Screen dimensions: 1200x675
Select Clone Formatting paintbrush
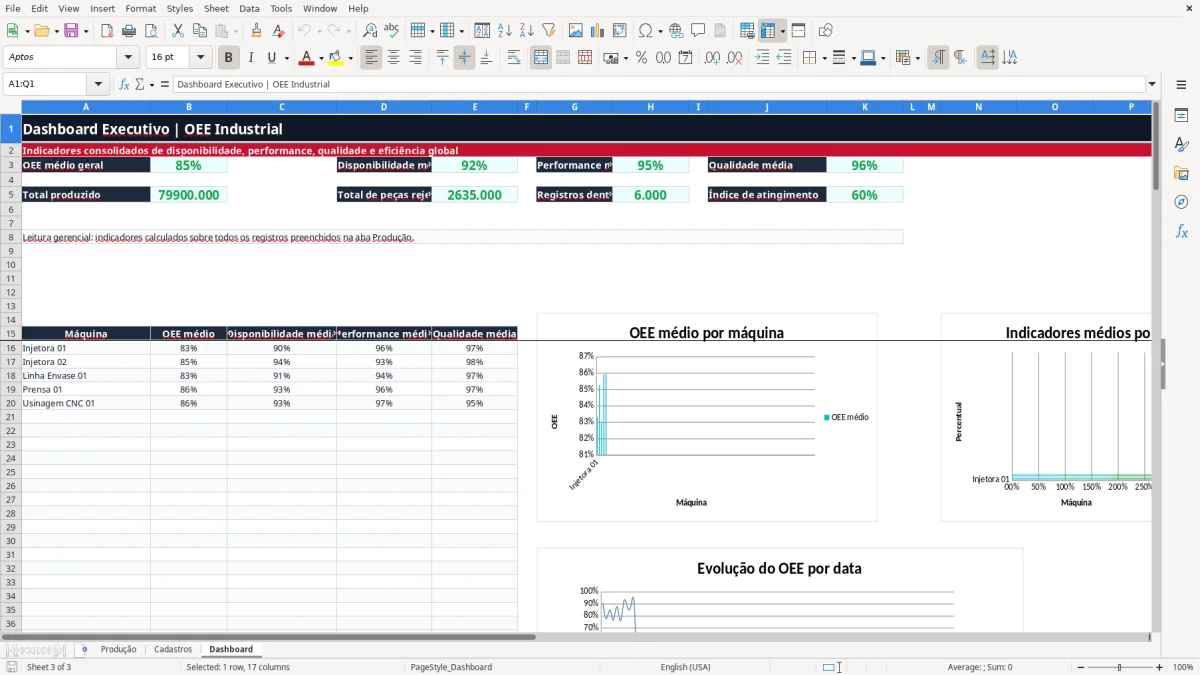point(256,31)
